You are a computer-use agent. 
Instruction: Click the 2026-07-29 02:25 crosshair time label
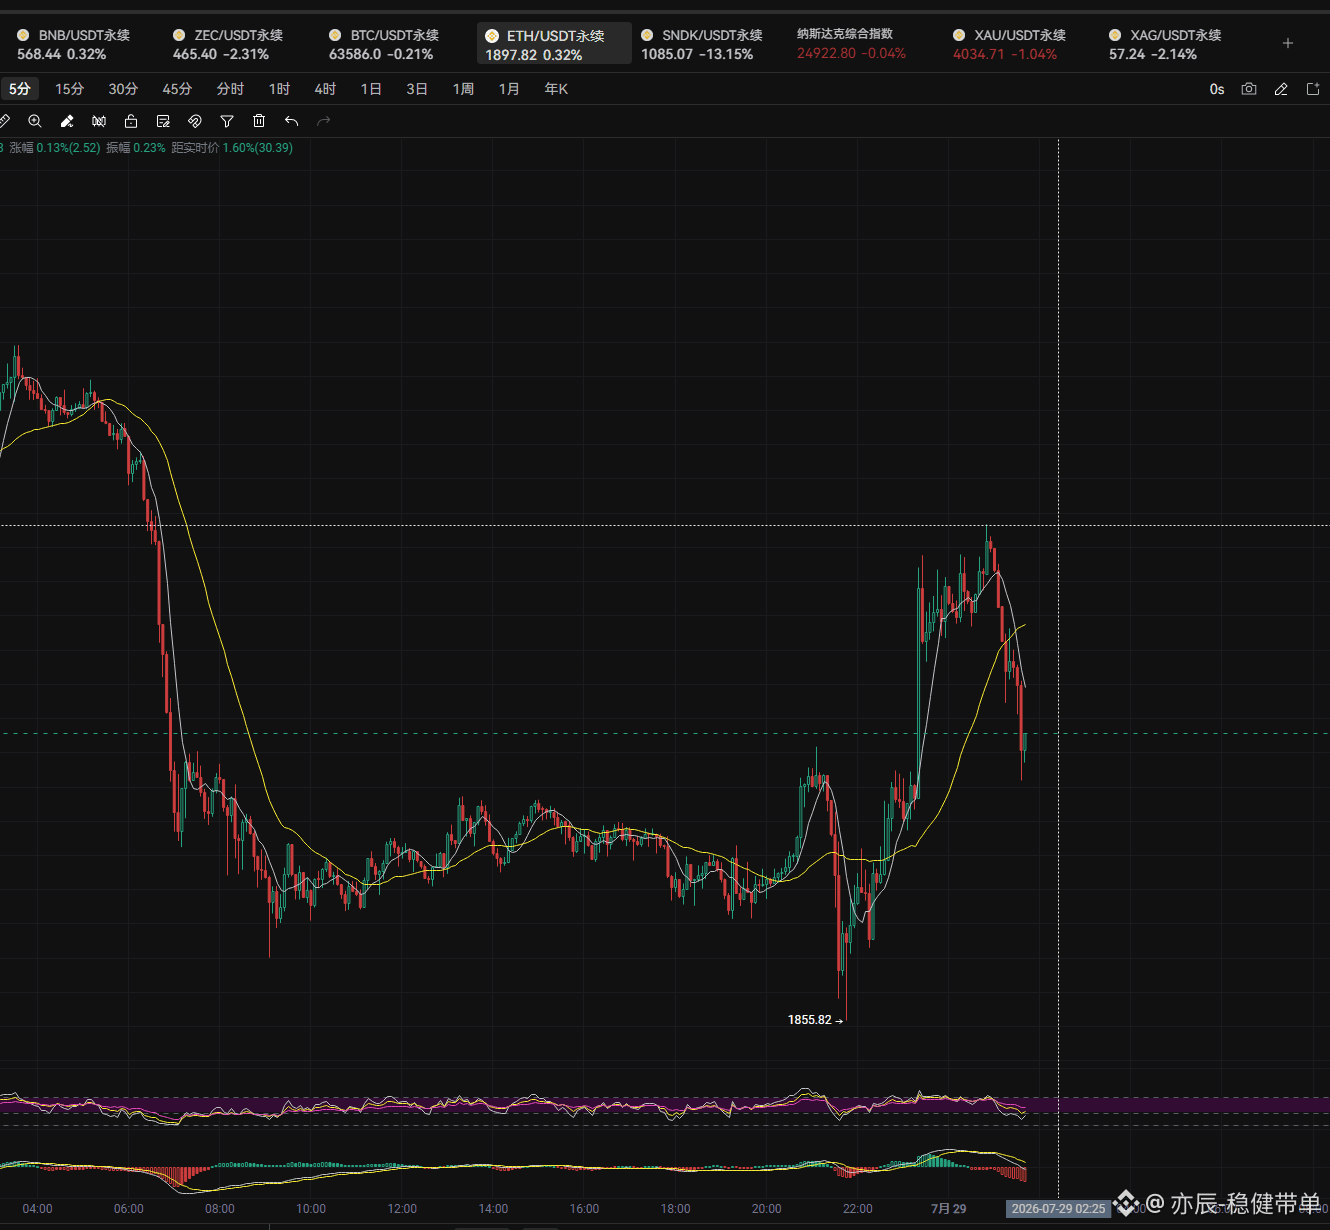pyautogui.click(x=1058, y=1209)
